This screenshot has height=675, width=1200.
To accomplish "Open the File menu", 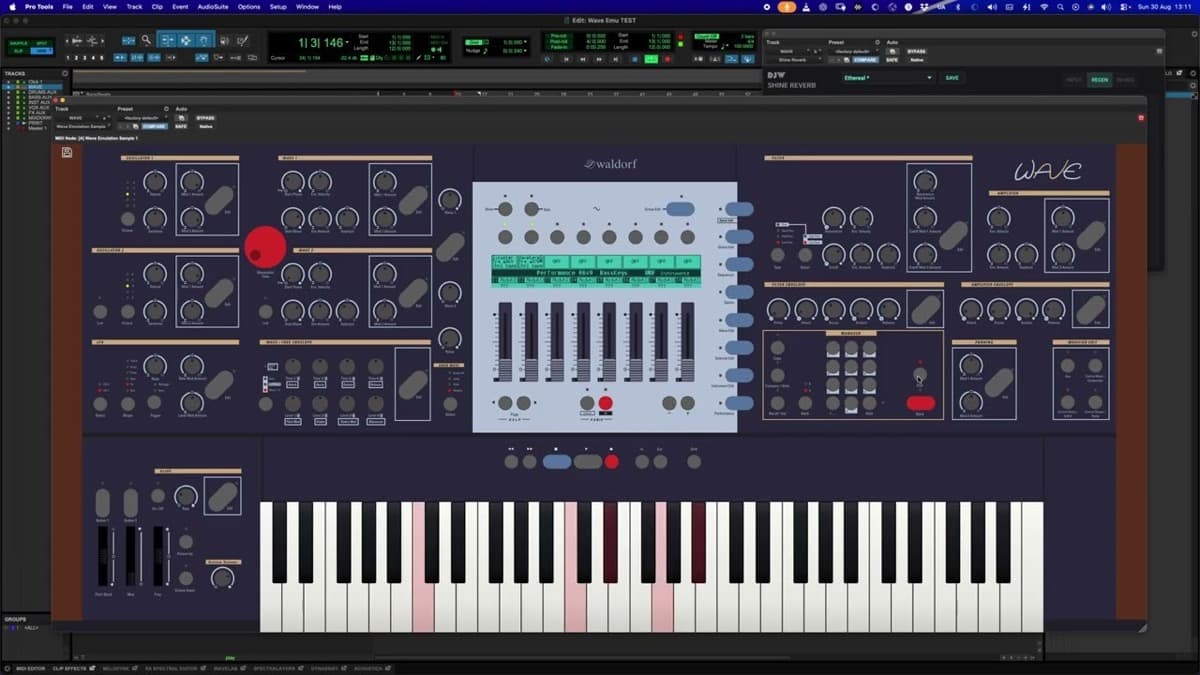I will [x=66, y=6].
